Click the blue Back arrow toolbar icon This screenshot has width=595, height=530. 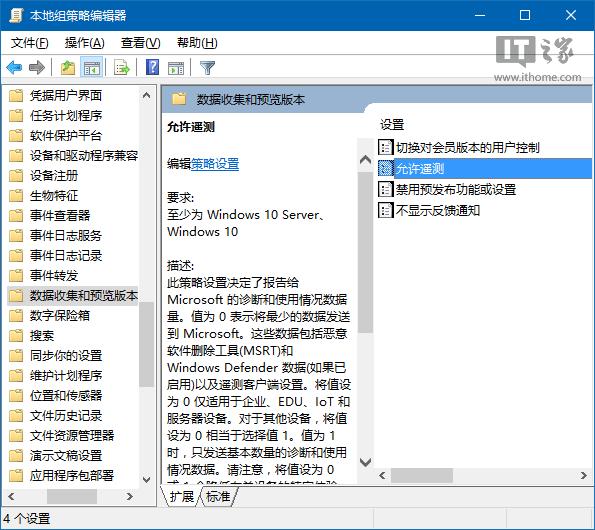click(14, 68)
